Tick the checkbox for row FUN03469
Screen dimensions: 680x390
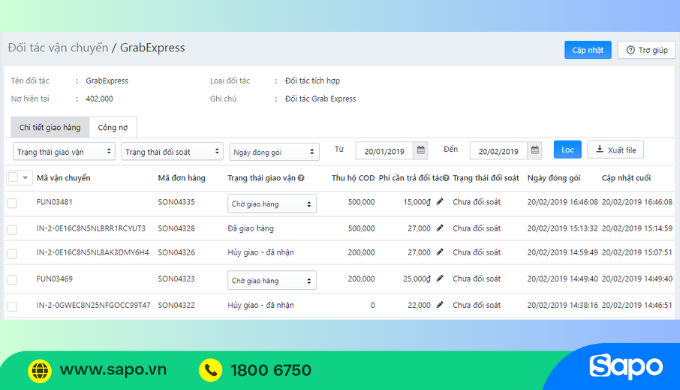(x=12, y=280)
